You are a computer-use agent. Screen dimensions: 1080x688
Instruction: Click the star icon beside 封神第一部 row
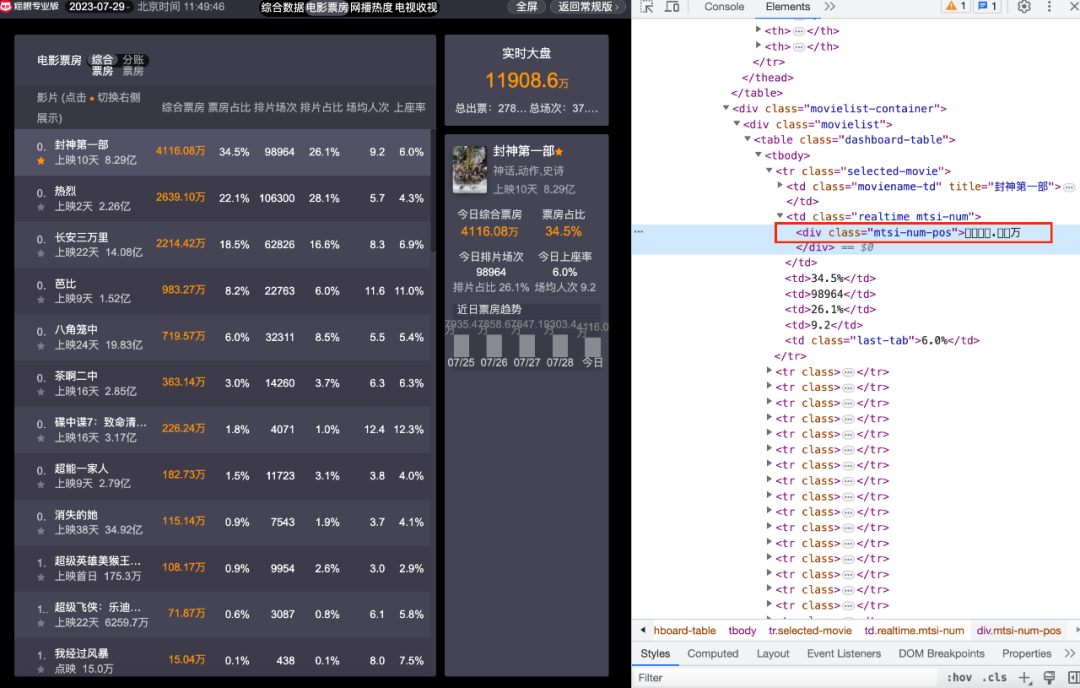pos(41,161)
